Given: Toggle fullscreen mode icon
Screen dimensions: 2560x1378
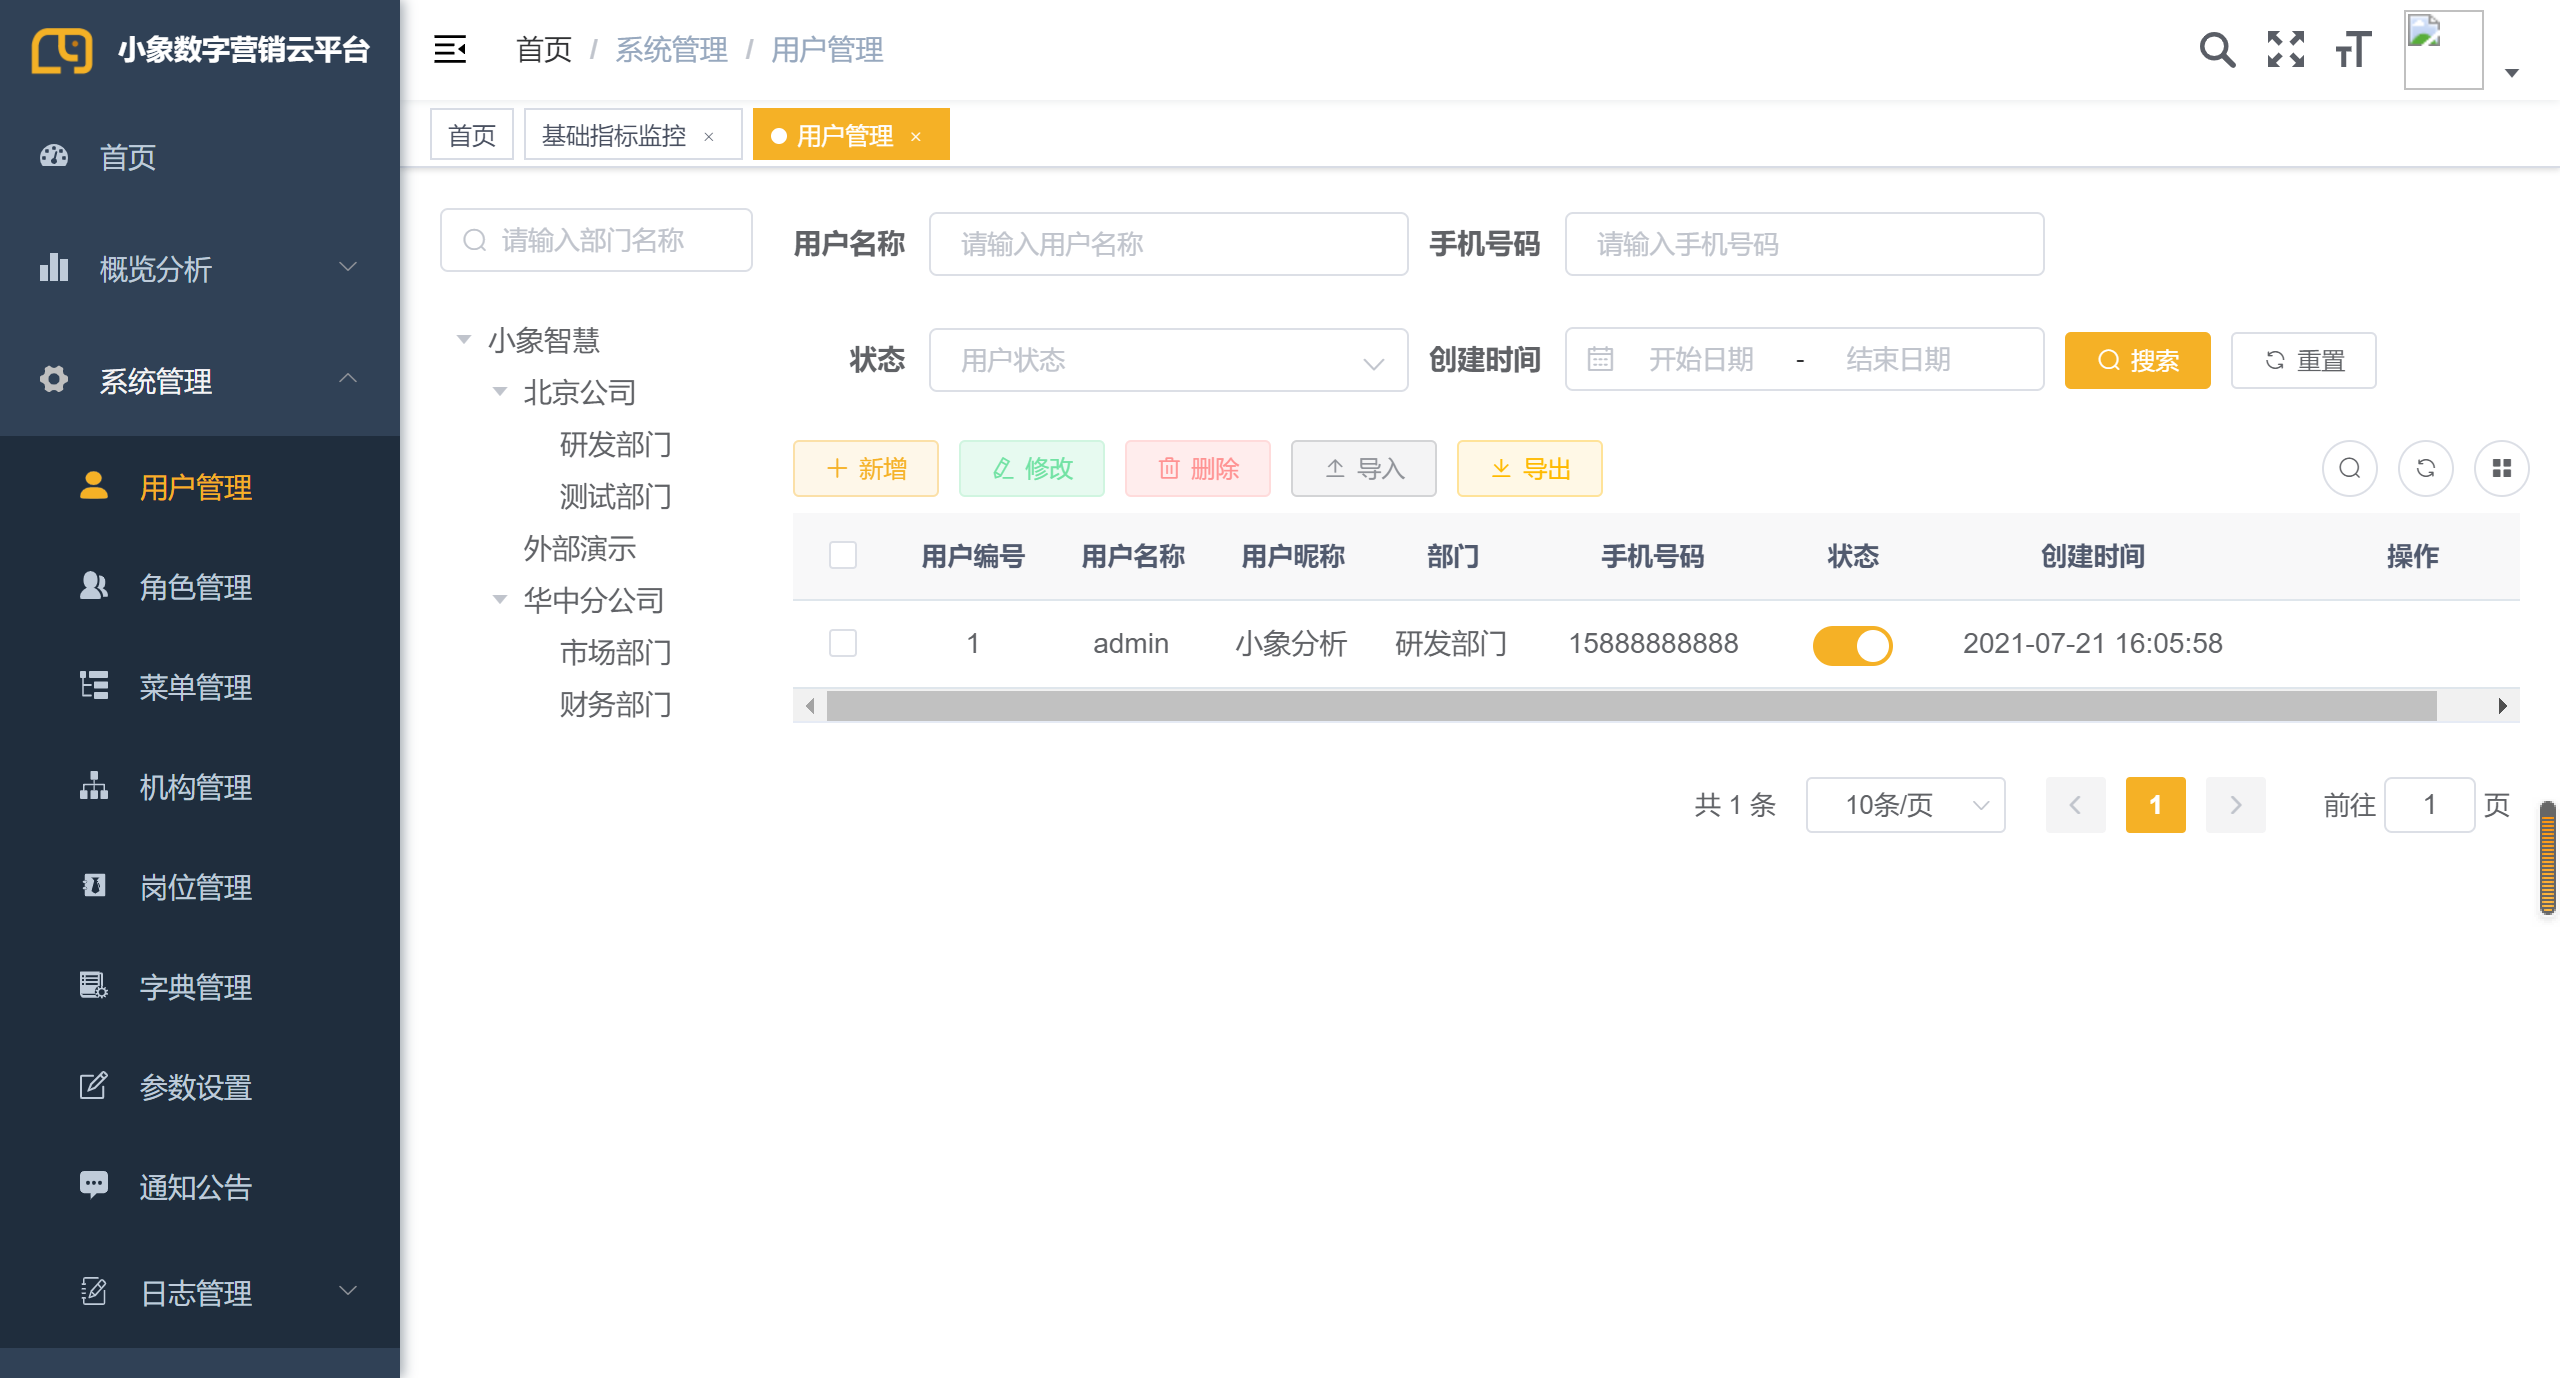Looking at the screenshot, I should 2285,49.
